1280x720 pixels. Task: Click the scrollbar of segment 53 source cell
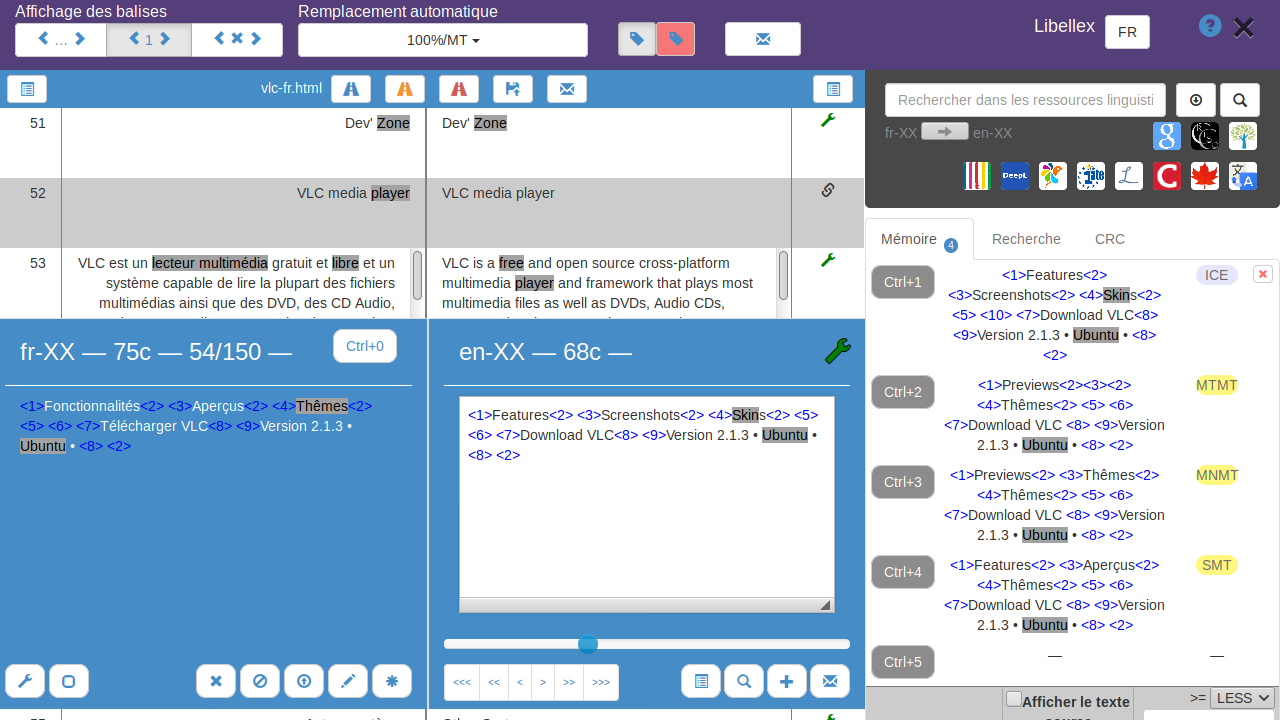(417, 275)
